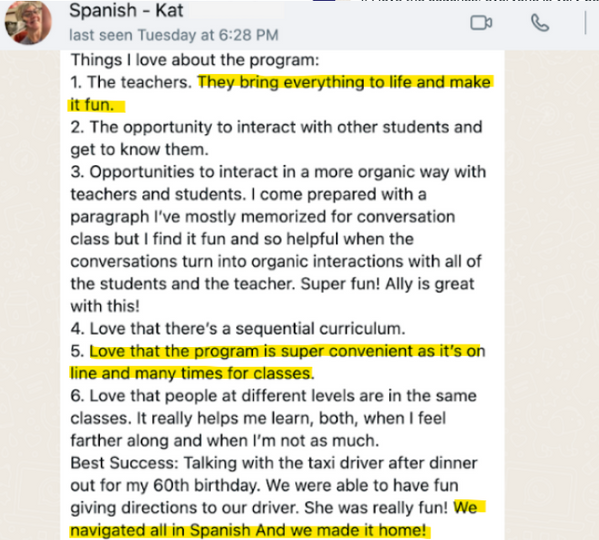599x540 pixels.
Task: Open contact info for Spanish - Kat
Action: click(126, 10)
